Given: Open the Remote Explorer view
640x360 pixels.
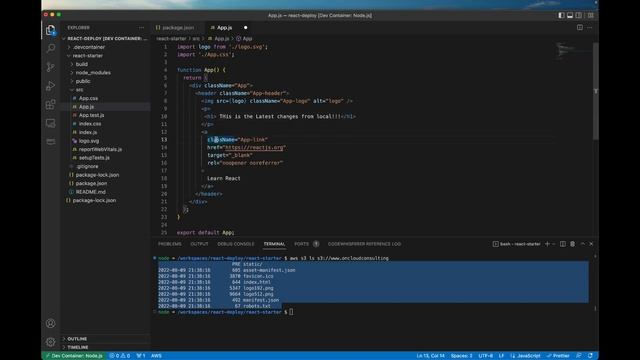Looking at the screenshot, I should tap(51, 123).
